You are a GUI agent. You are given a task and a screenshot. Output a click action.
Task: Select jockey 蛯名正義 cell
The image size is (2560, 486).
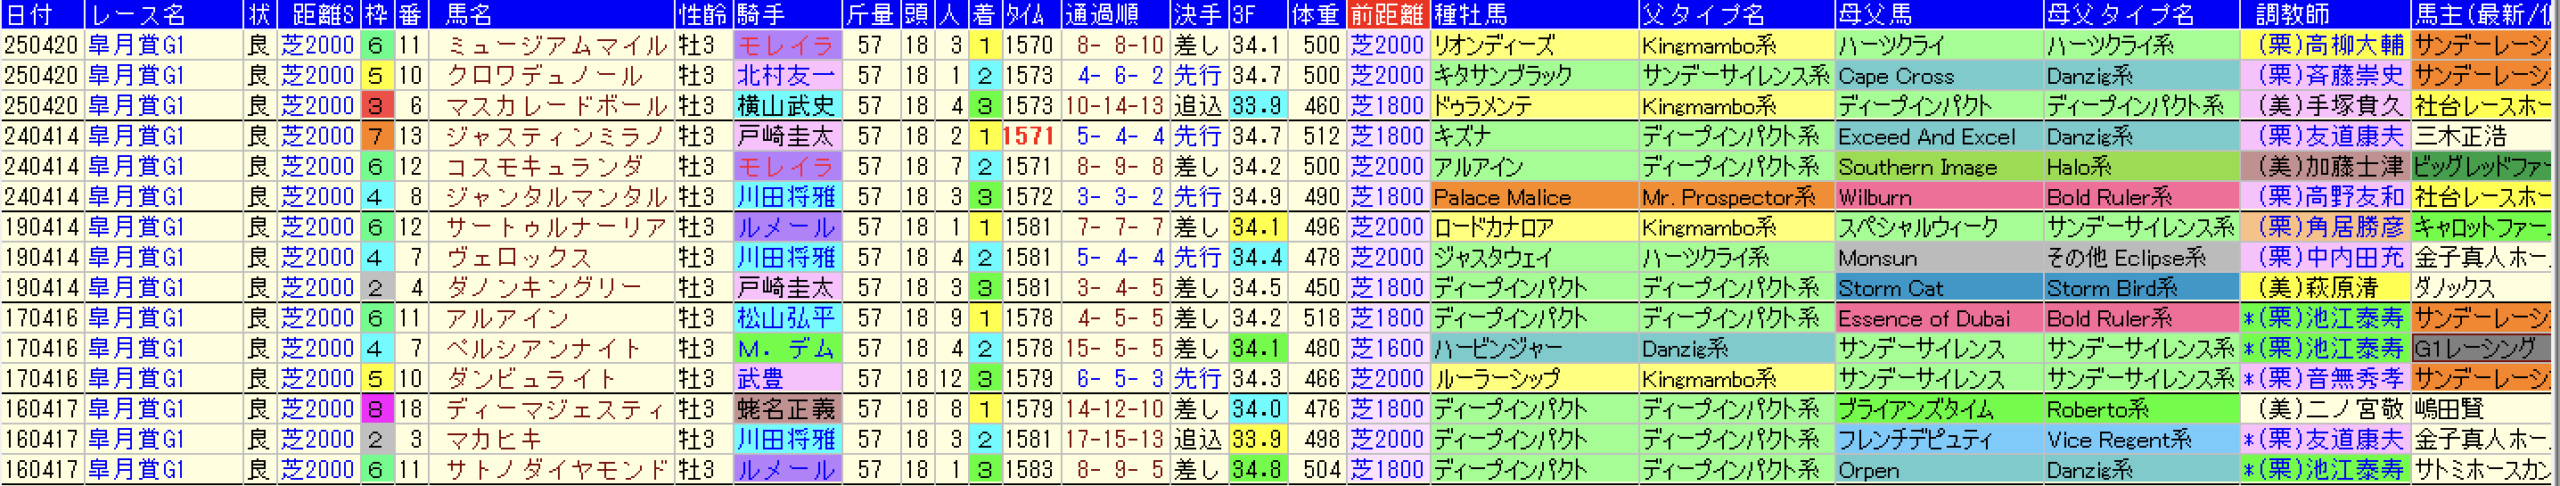pos(786,410)
